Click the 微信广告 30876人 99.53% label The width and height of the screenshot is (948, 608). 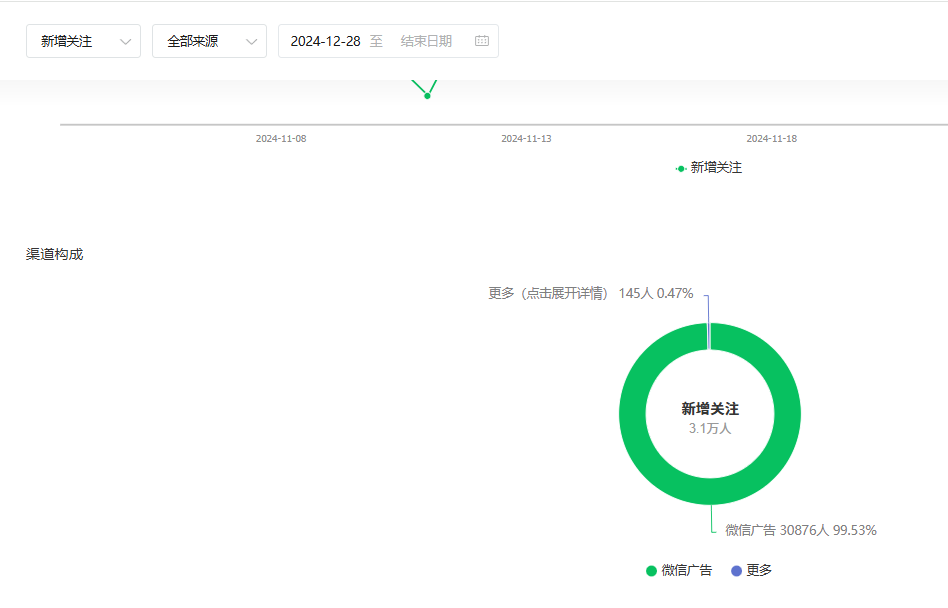800,530
